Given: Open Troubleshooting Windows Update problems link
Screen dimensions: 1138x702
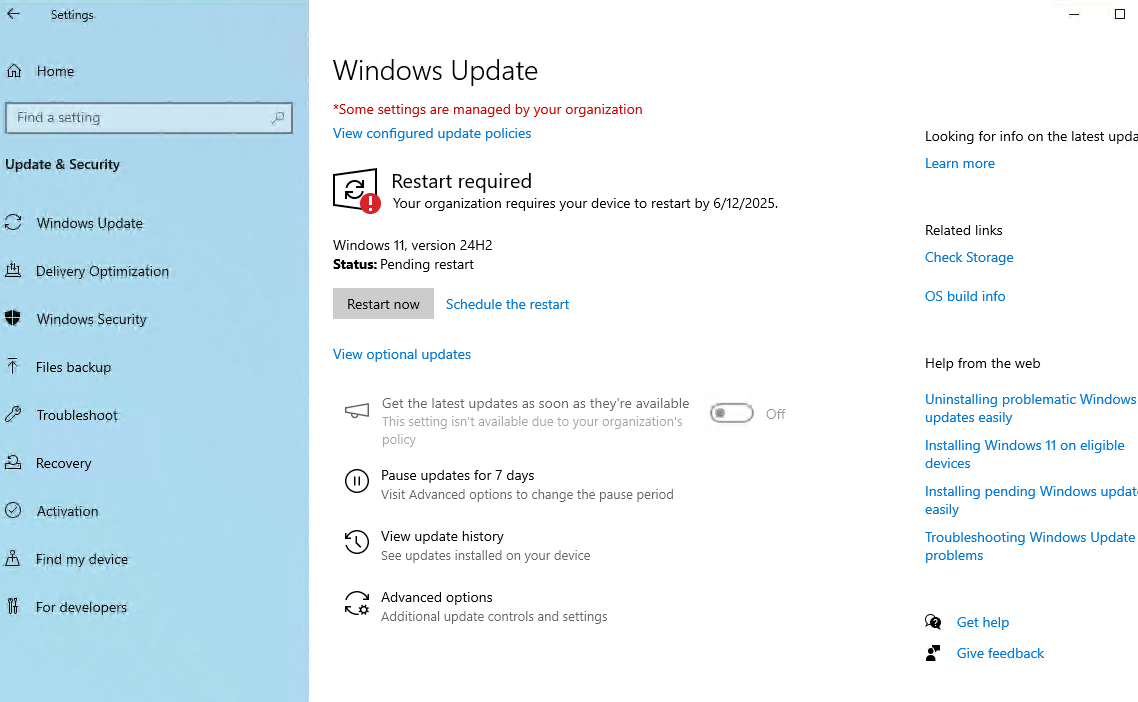Looking at the screenshot, I should coord(1029,546).
